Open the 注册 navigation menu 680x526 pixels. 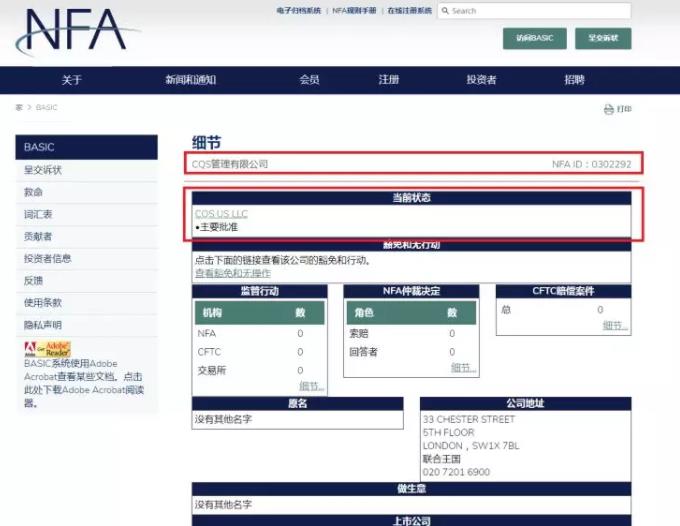pyautogui.click(x=389, y=80)
